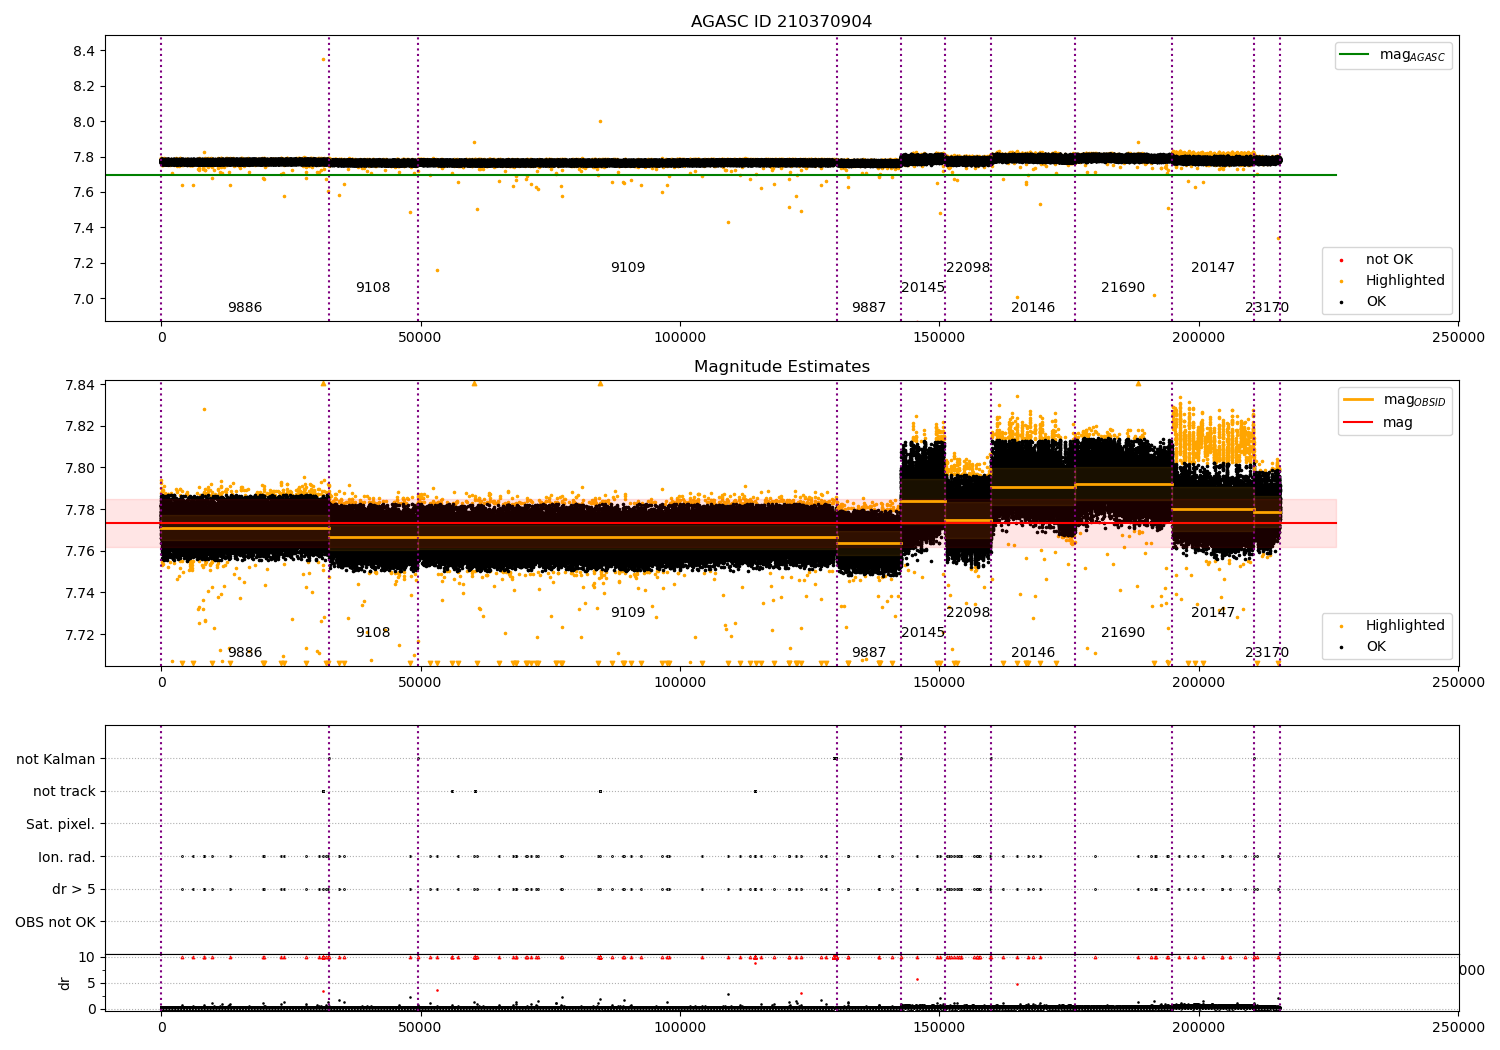Viewport: 1500px width, 1050px height.
Task: Click the 7.84 y-axis tick label
Action: coord(80,385)
